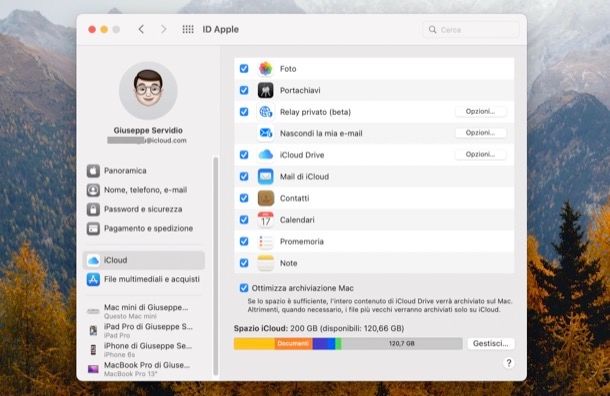Image resolution: width=610 pixels, height=396 pixels.
Task: Click the yellow storage bar segment
Action: click(254, 343)
